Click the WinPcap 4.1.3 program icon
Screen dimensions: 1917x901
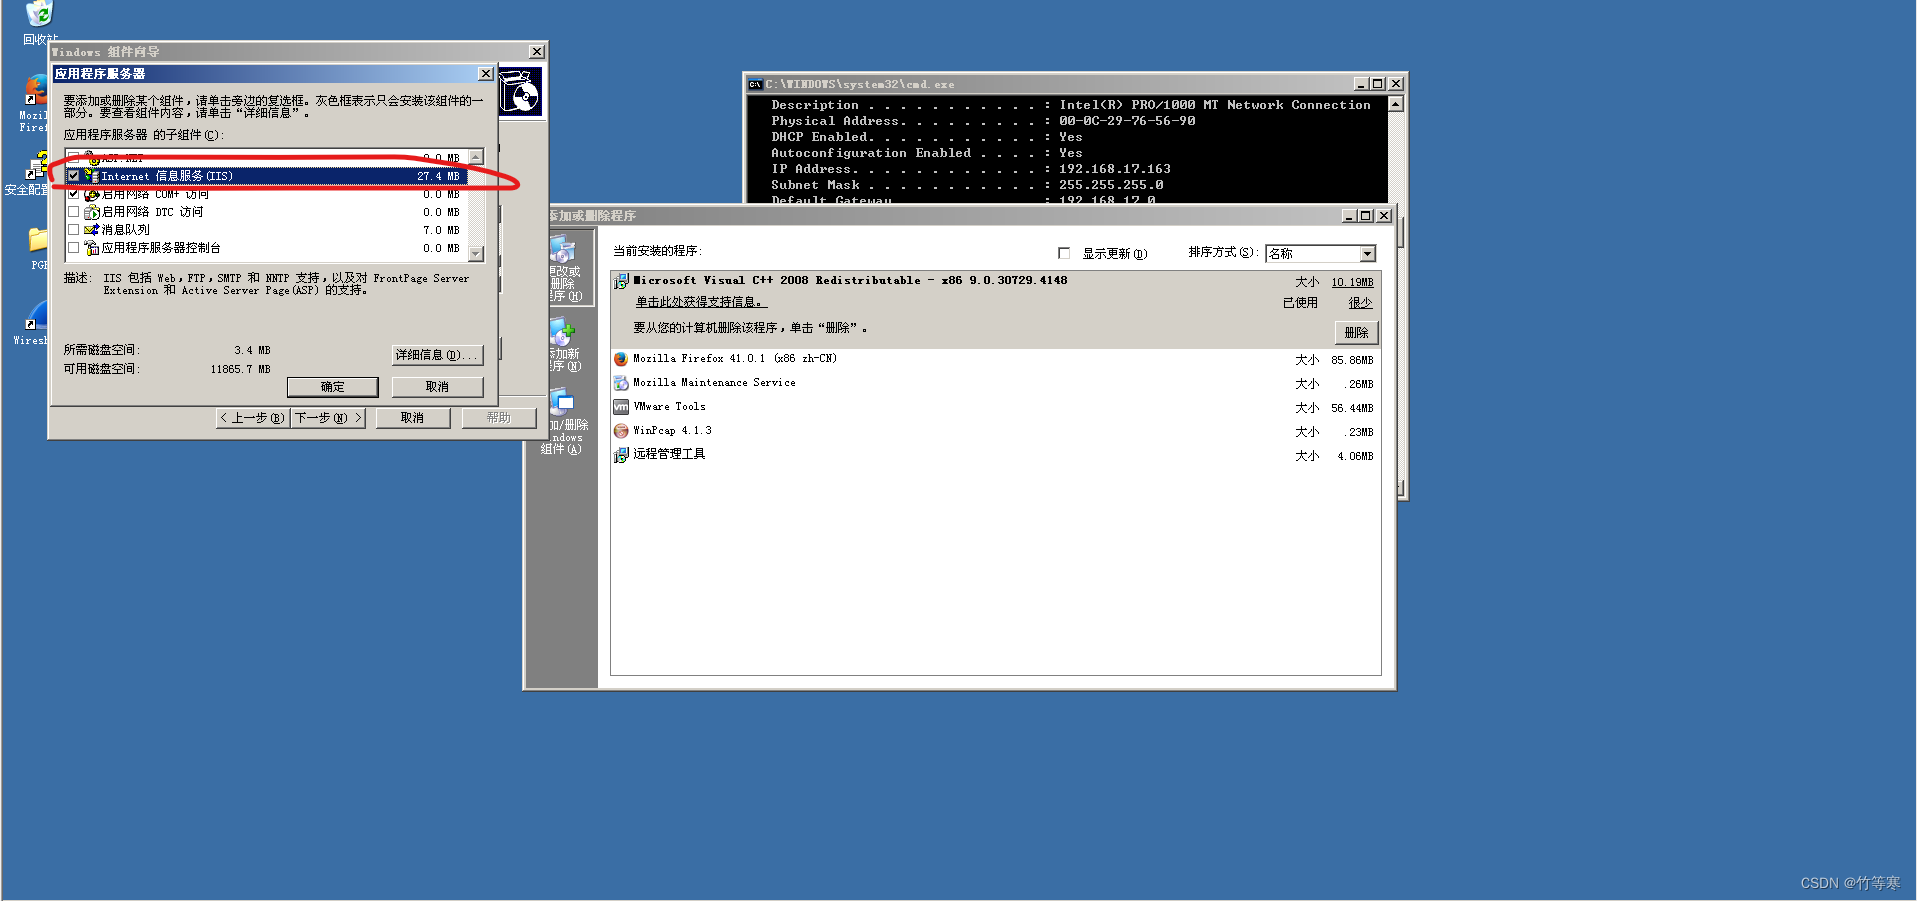tap(621, 431)
